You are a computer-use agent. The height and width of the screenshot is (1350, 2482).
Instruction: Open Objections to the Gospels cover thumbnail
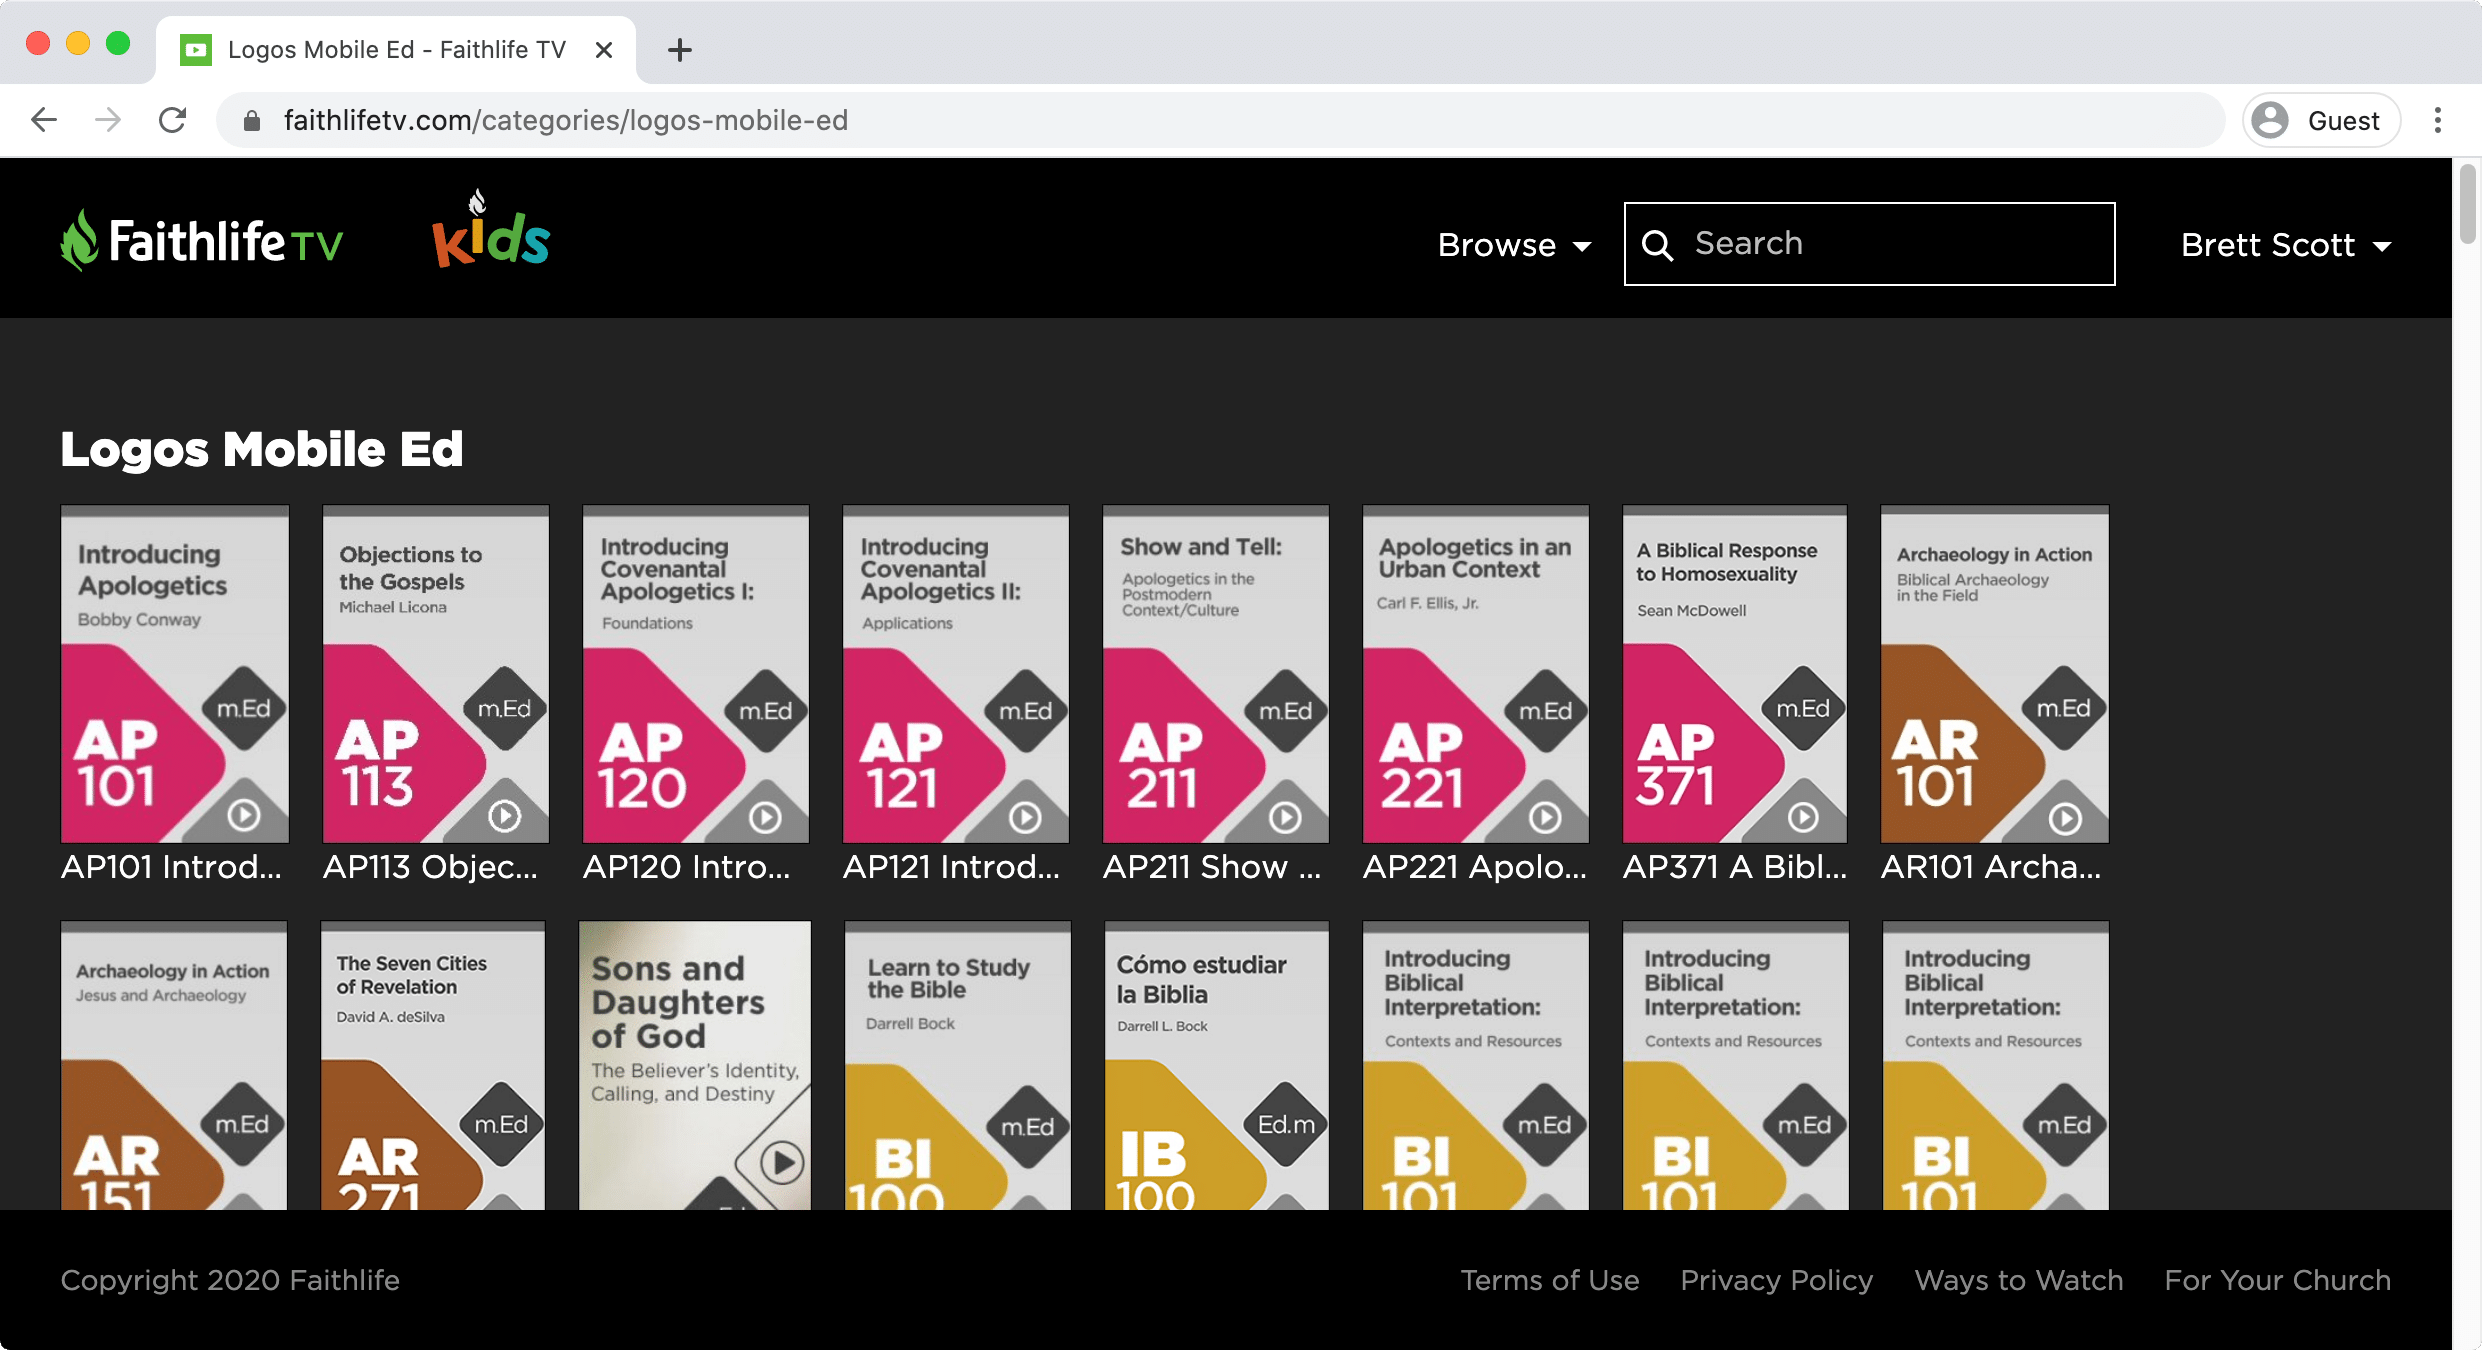coord(436,674)
